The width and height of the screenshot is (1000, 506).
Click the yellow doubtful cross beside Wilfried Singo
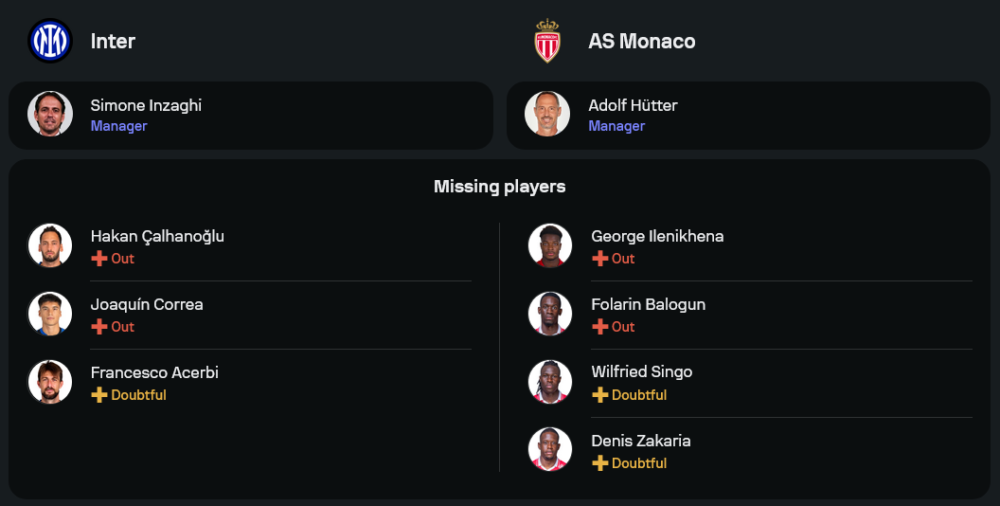[600, 395]
